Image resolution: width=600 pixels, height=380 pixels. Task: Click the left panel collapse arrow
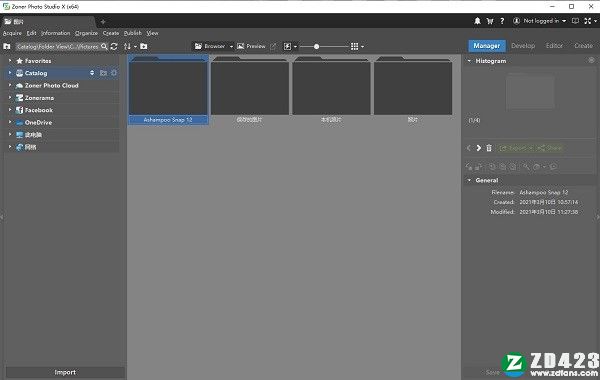pos(2,217)
